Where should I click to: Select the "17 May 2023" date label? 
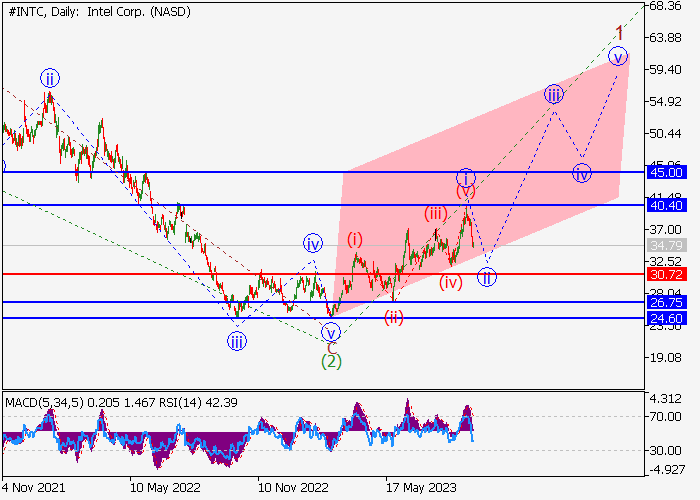coord(421,487)
